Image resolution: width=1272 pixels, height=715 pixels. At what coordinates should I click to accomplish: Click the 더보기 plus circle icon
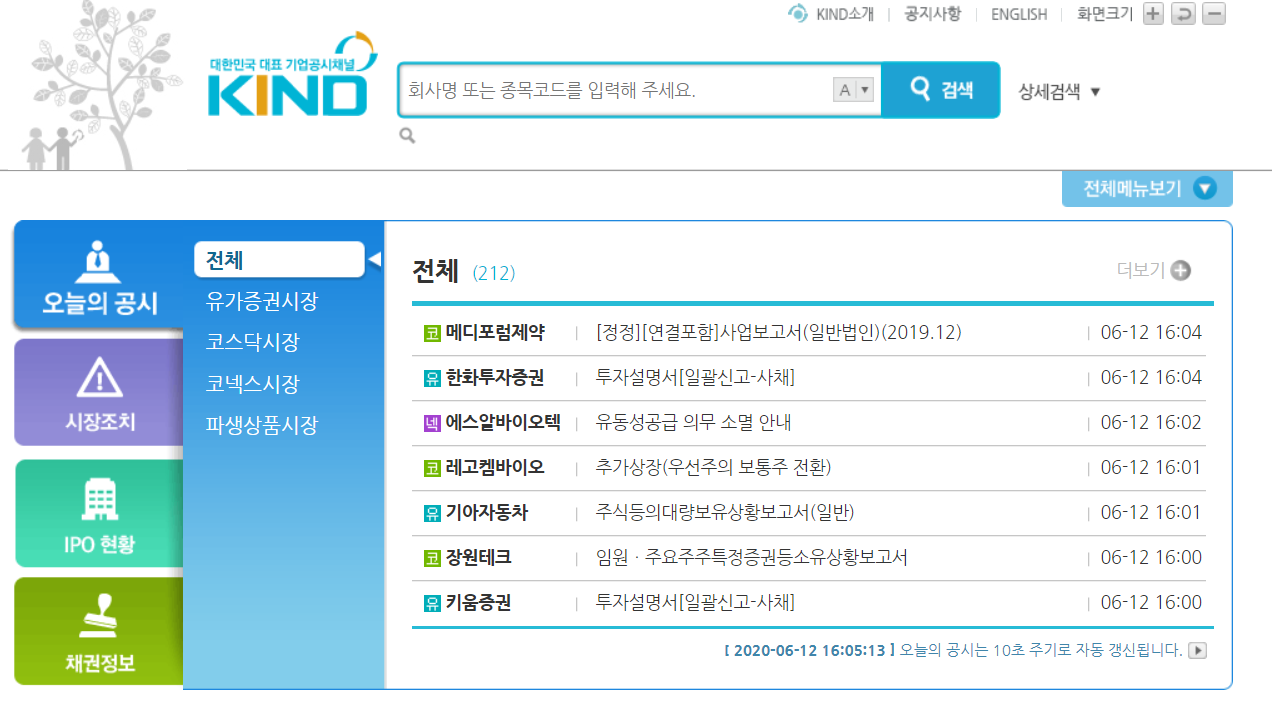click(x=1181, y=270)
